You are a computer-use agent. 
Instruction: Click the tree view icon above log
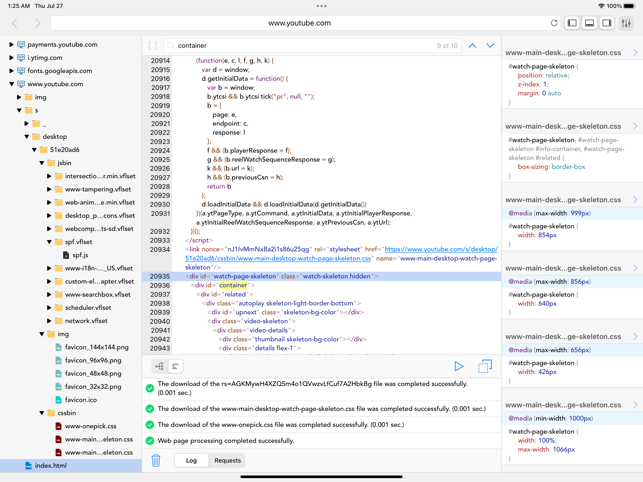[x=160, y=366]
